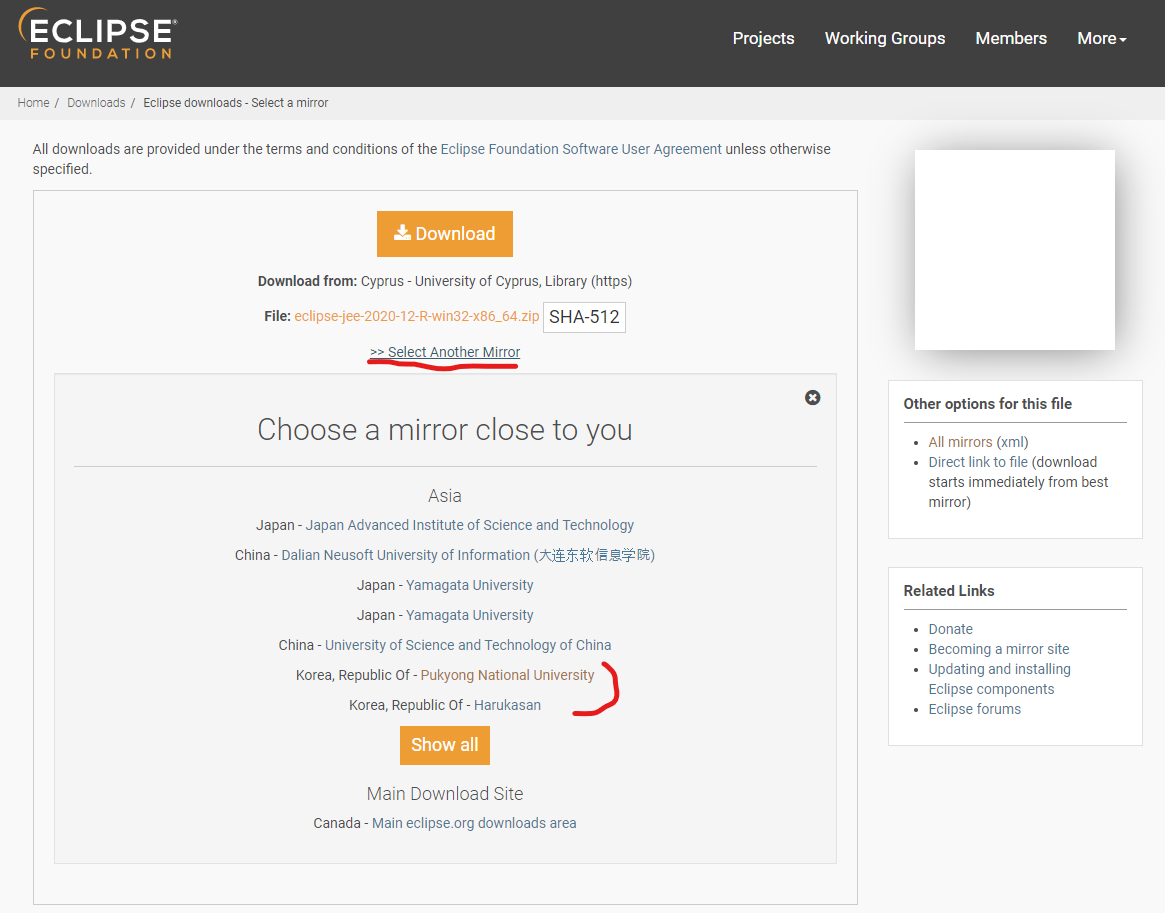Select Pukyong National University mirror
The height and width of the screenshot is (913, 1165).
[x=507, y=675]
